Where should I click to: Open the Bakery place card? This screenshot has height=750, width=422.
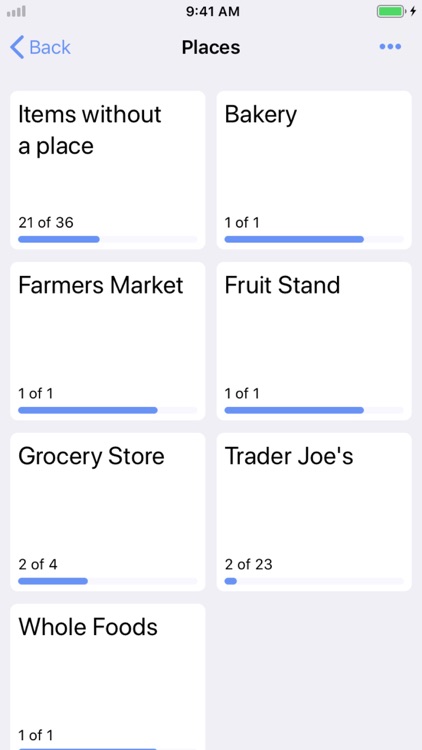[314, 170]
